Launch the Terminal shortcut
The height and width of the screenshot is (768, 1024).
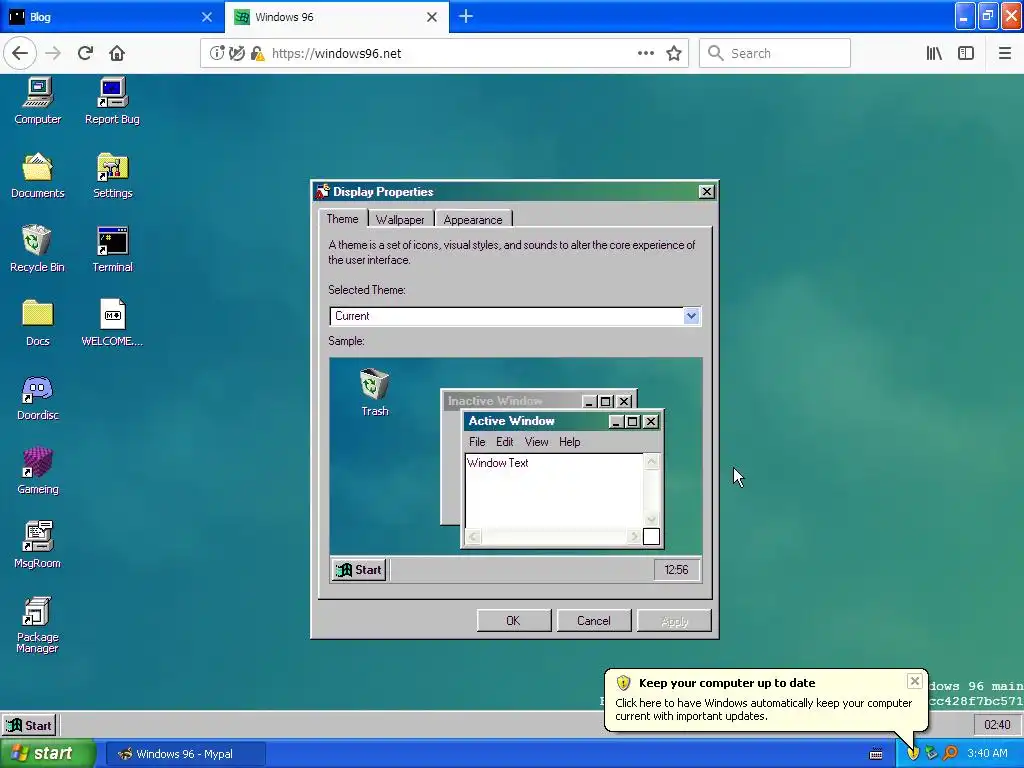point(112,249)
